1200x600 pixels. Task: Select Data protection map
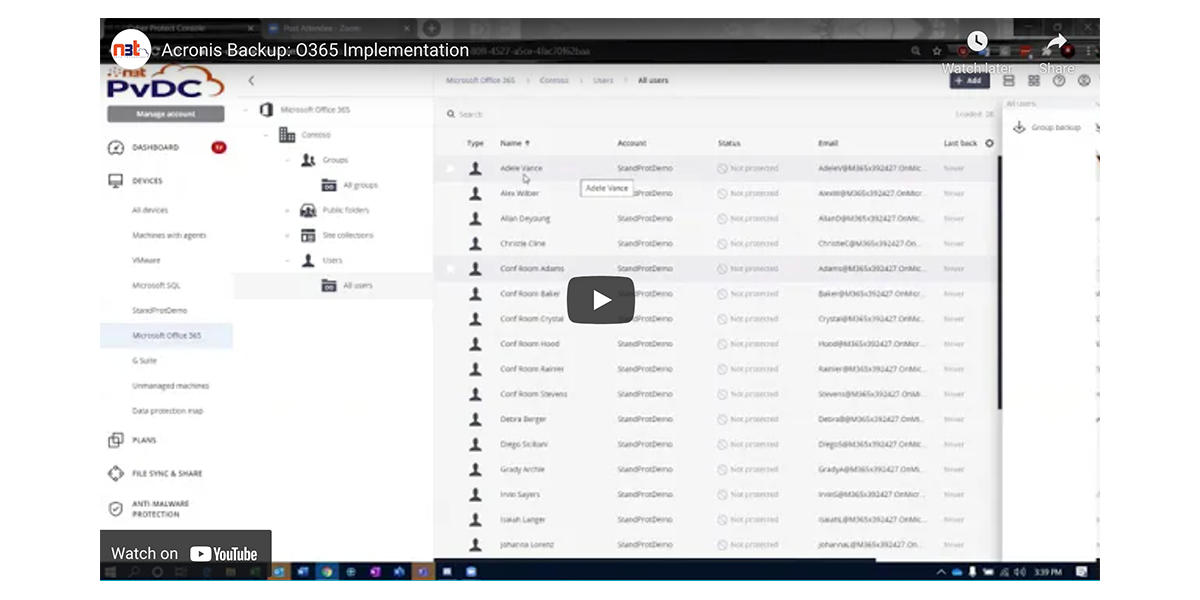click(x=168, y=411)
